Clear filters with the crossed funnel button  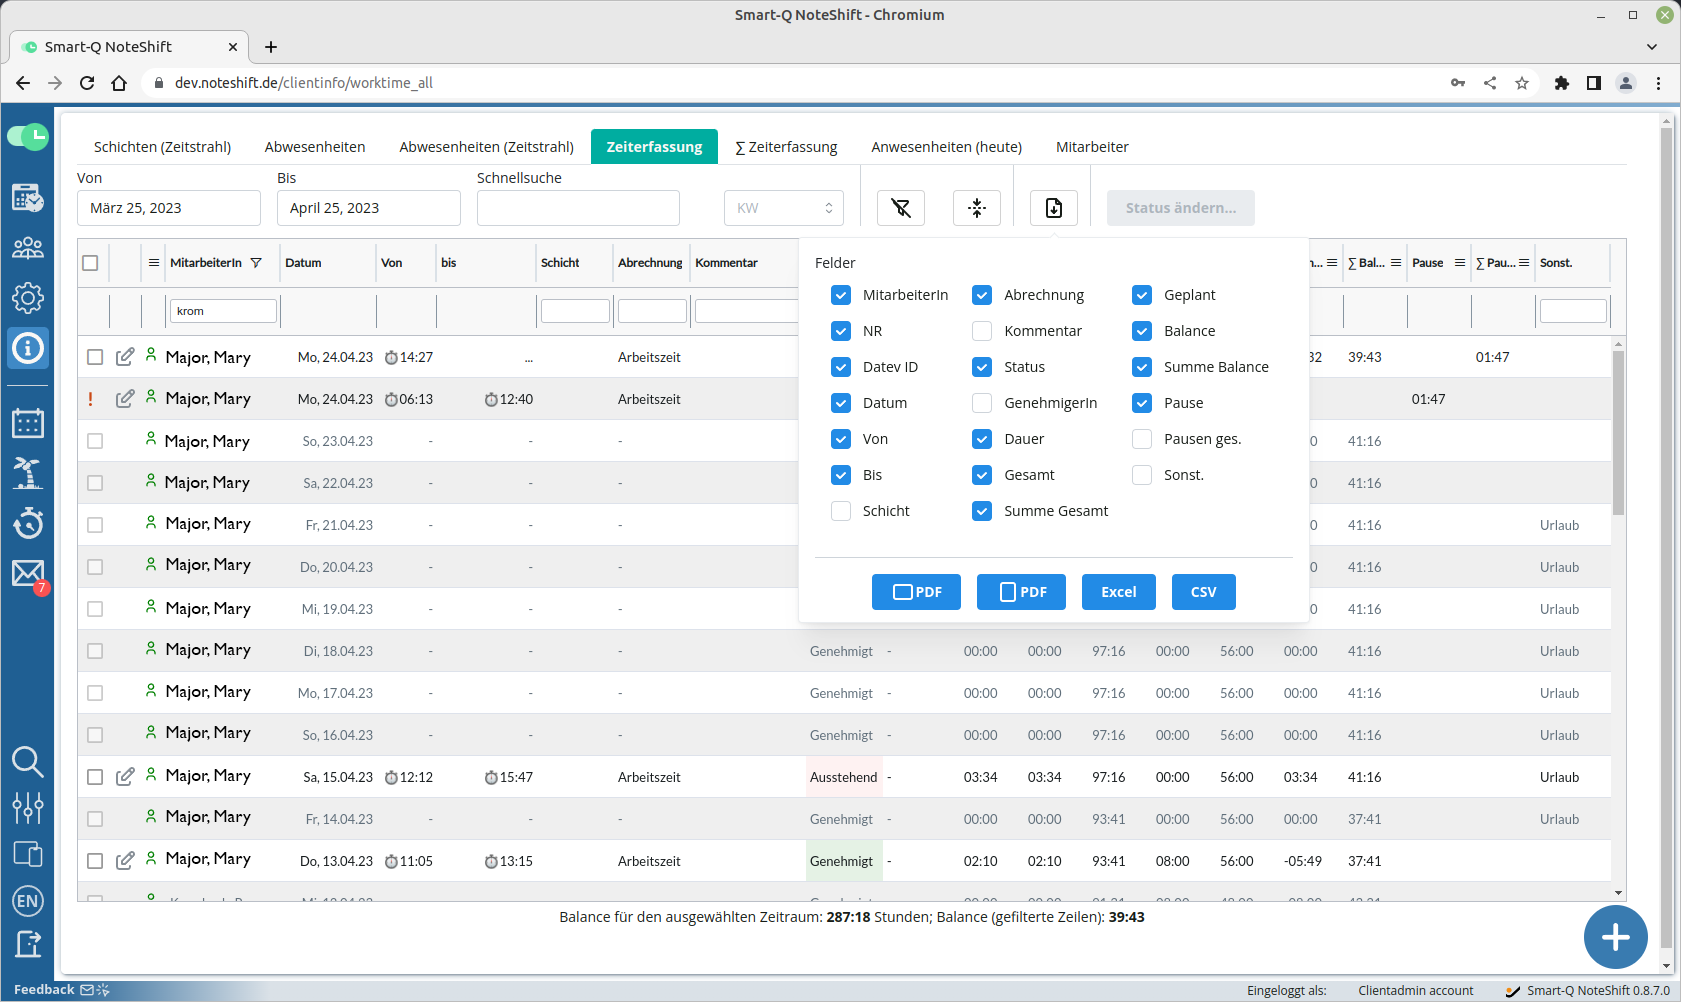(x=901, y=208)
